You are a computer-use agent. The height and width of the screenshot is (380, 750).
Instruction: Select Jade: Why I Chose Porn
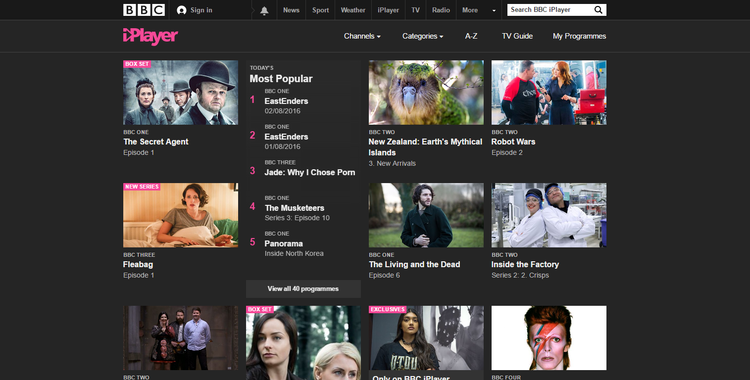310,172
